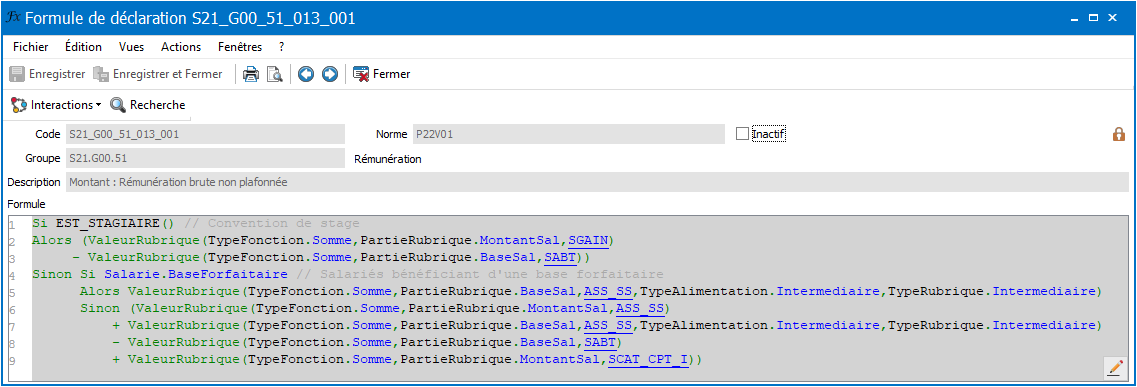Go to next record arrow

click(330, 74)
